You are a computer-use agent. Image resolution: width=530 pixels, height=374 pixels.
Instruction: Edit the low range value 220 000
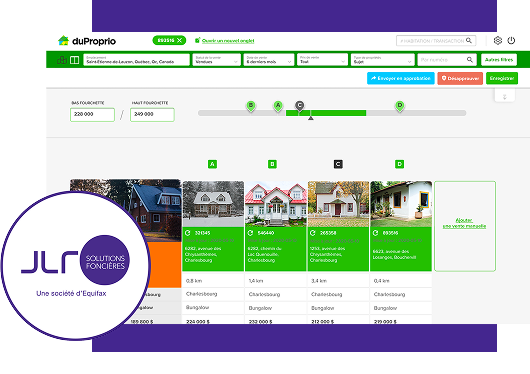coord(92,115)
